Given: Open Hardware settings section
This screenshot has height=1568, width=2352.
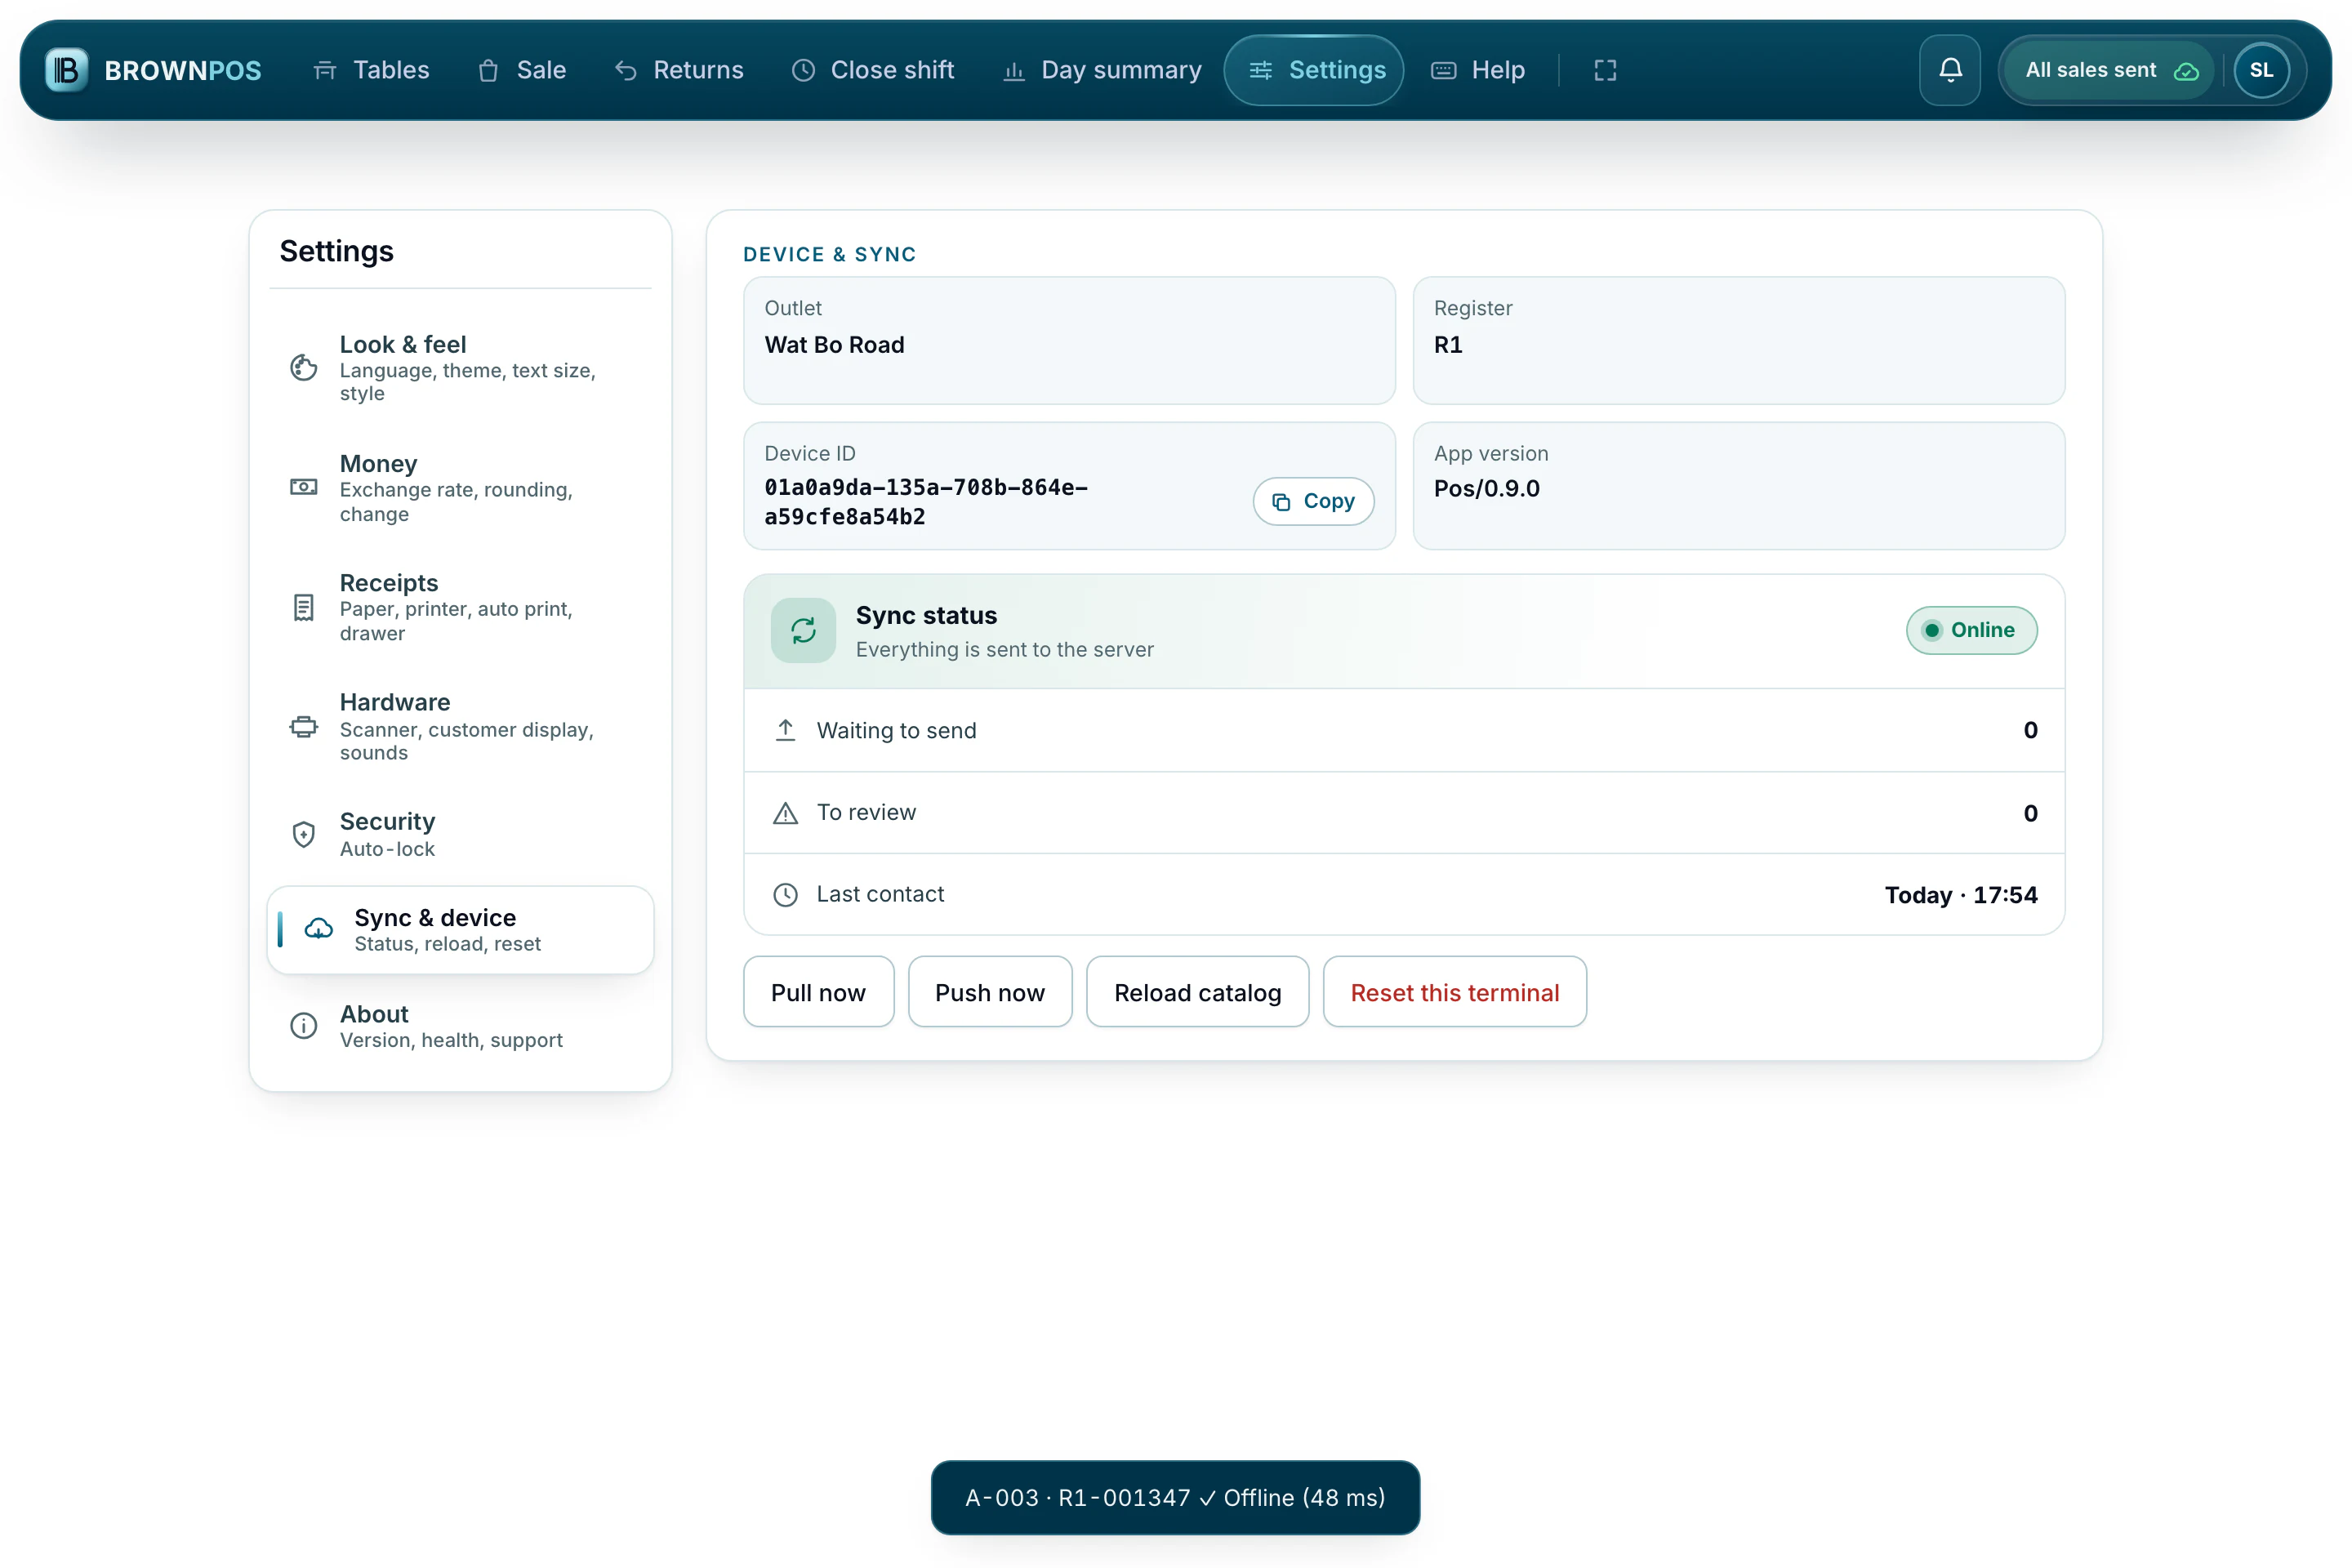Looking at the screenshot, I should (460, 726).
